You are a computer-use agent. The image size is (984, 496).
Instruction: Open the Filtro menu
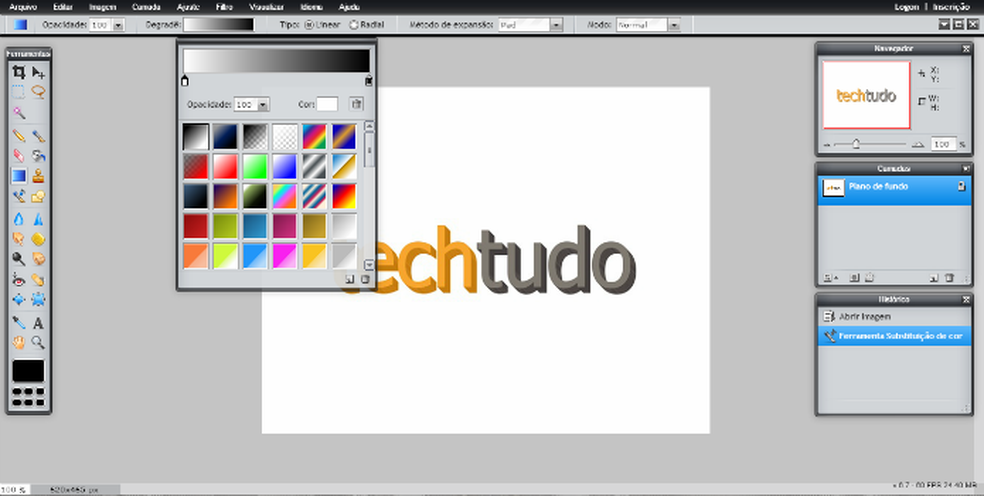click(223, 7)
